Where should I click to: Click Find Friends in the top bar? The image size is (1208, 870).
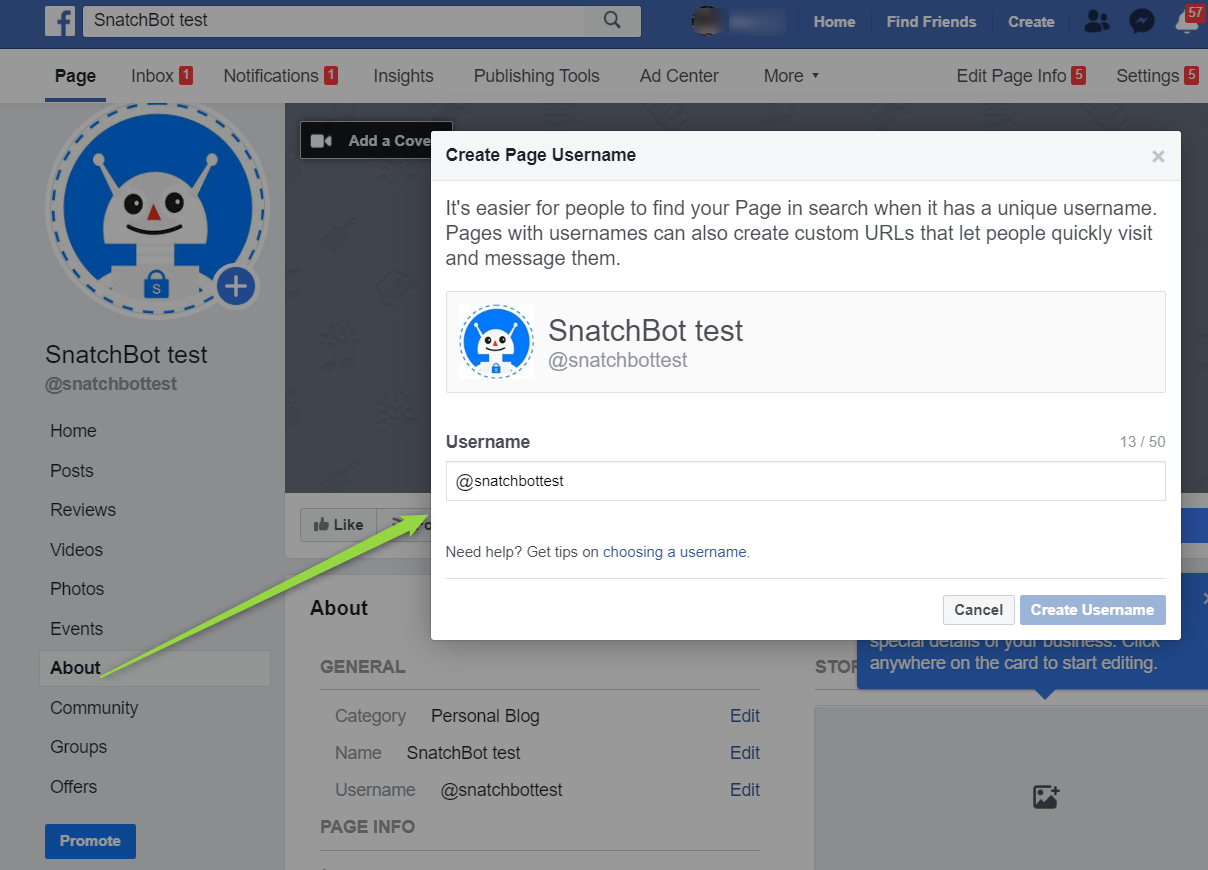tap(931, 21)
